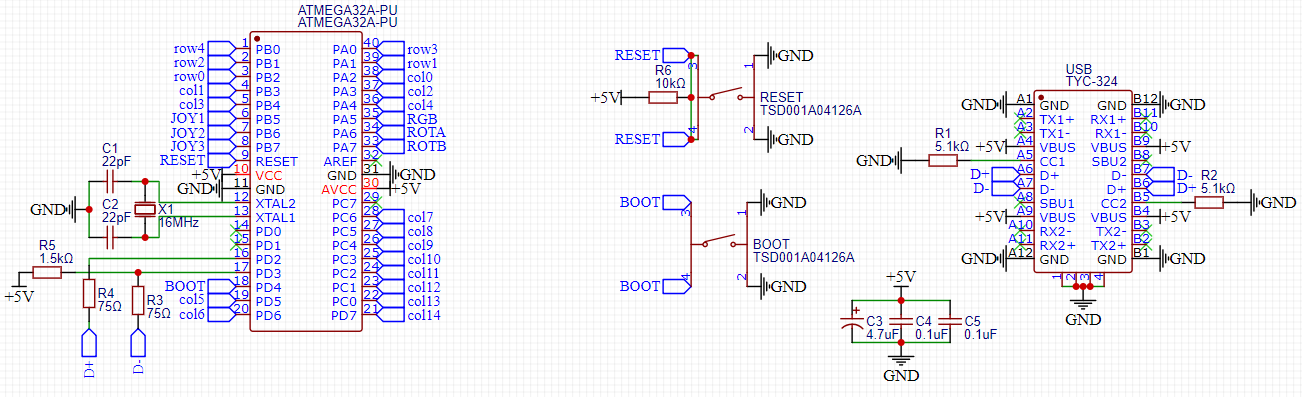The width and height of the screenshot is (1302, 397).
Task: Click the row2 net label
Action: (x=189, y=62)
